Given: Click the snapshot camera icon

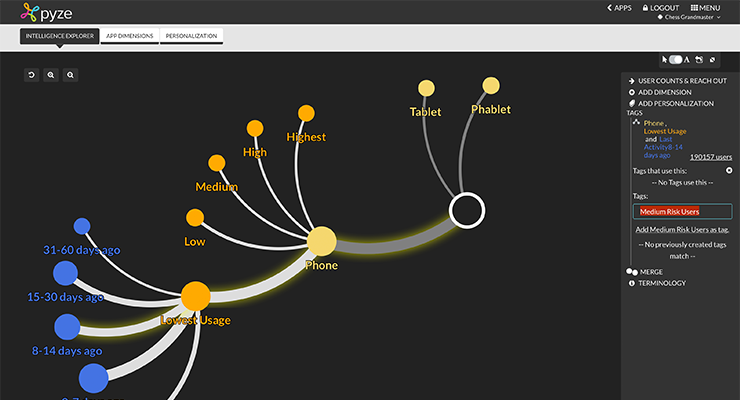Looking at the screenshot, I should pos(699,59).
